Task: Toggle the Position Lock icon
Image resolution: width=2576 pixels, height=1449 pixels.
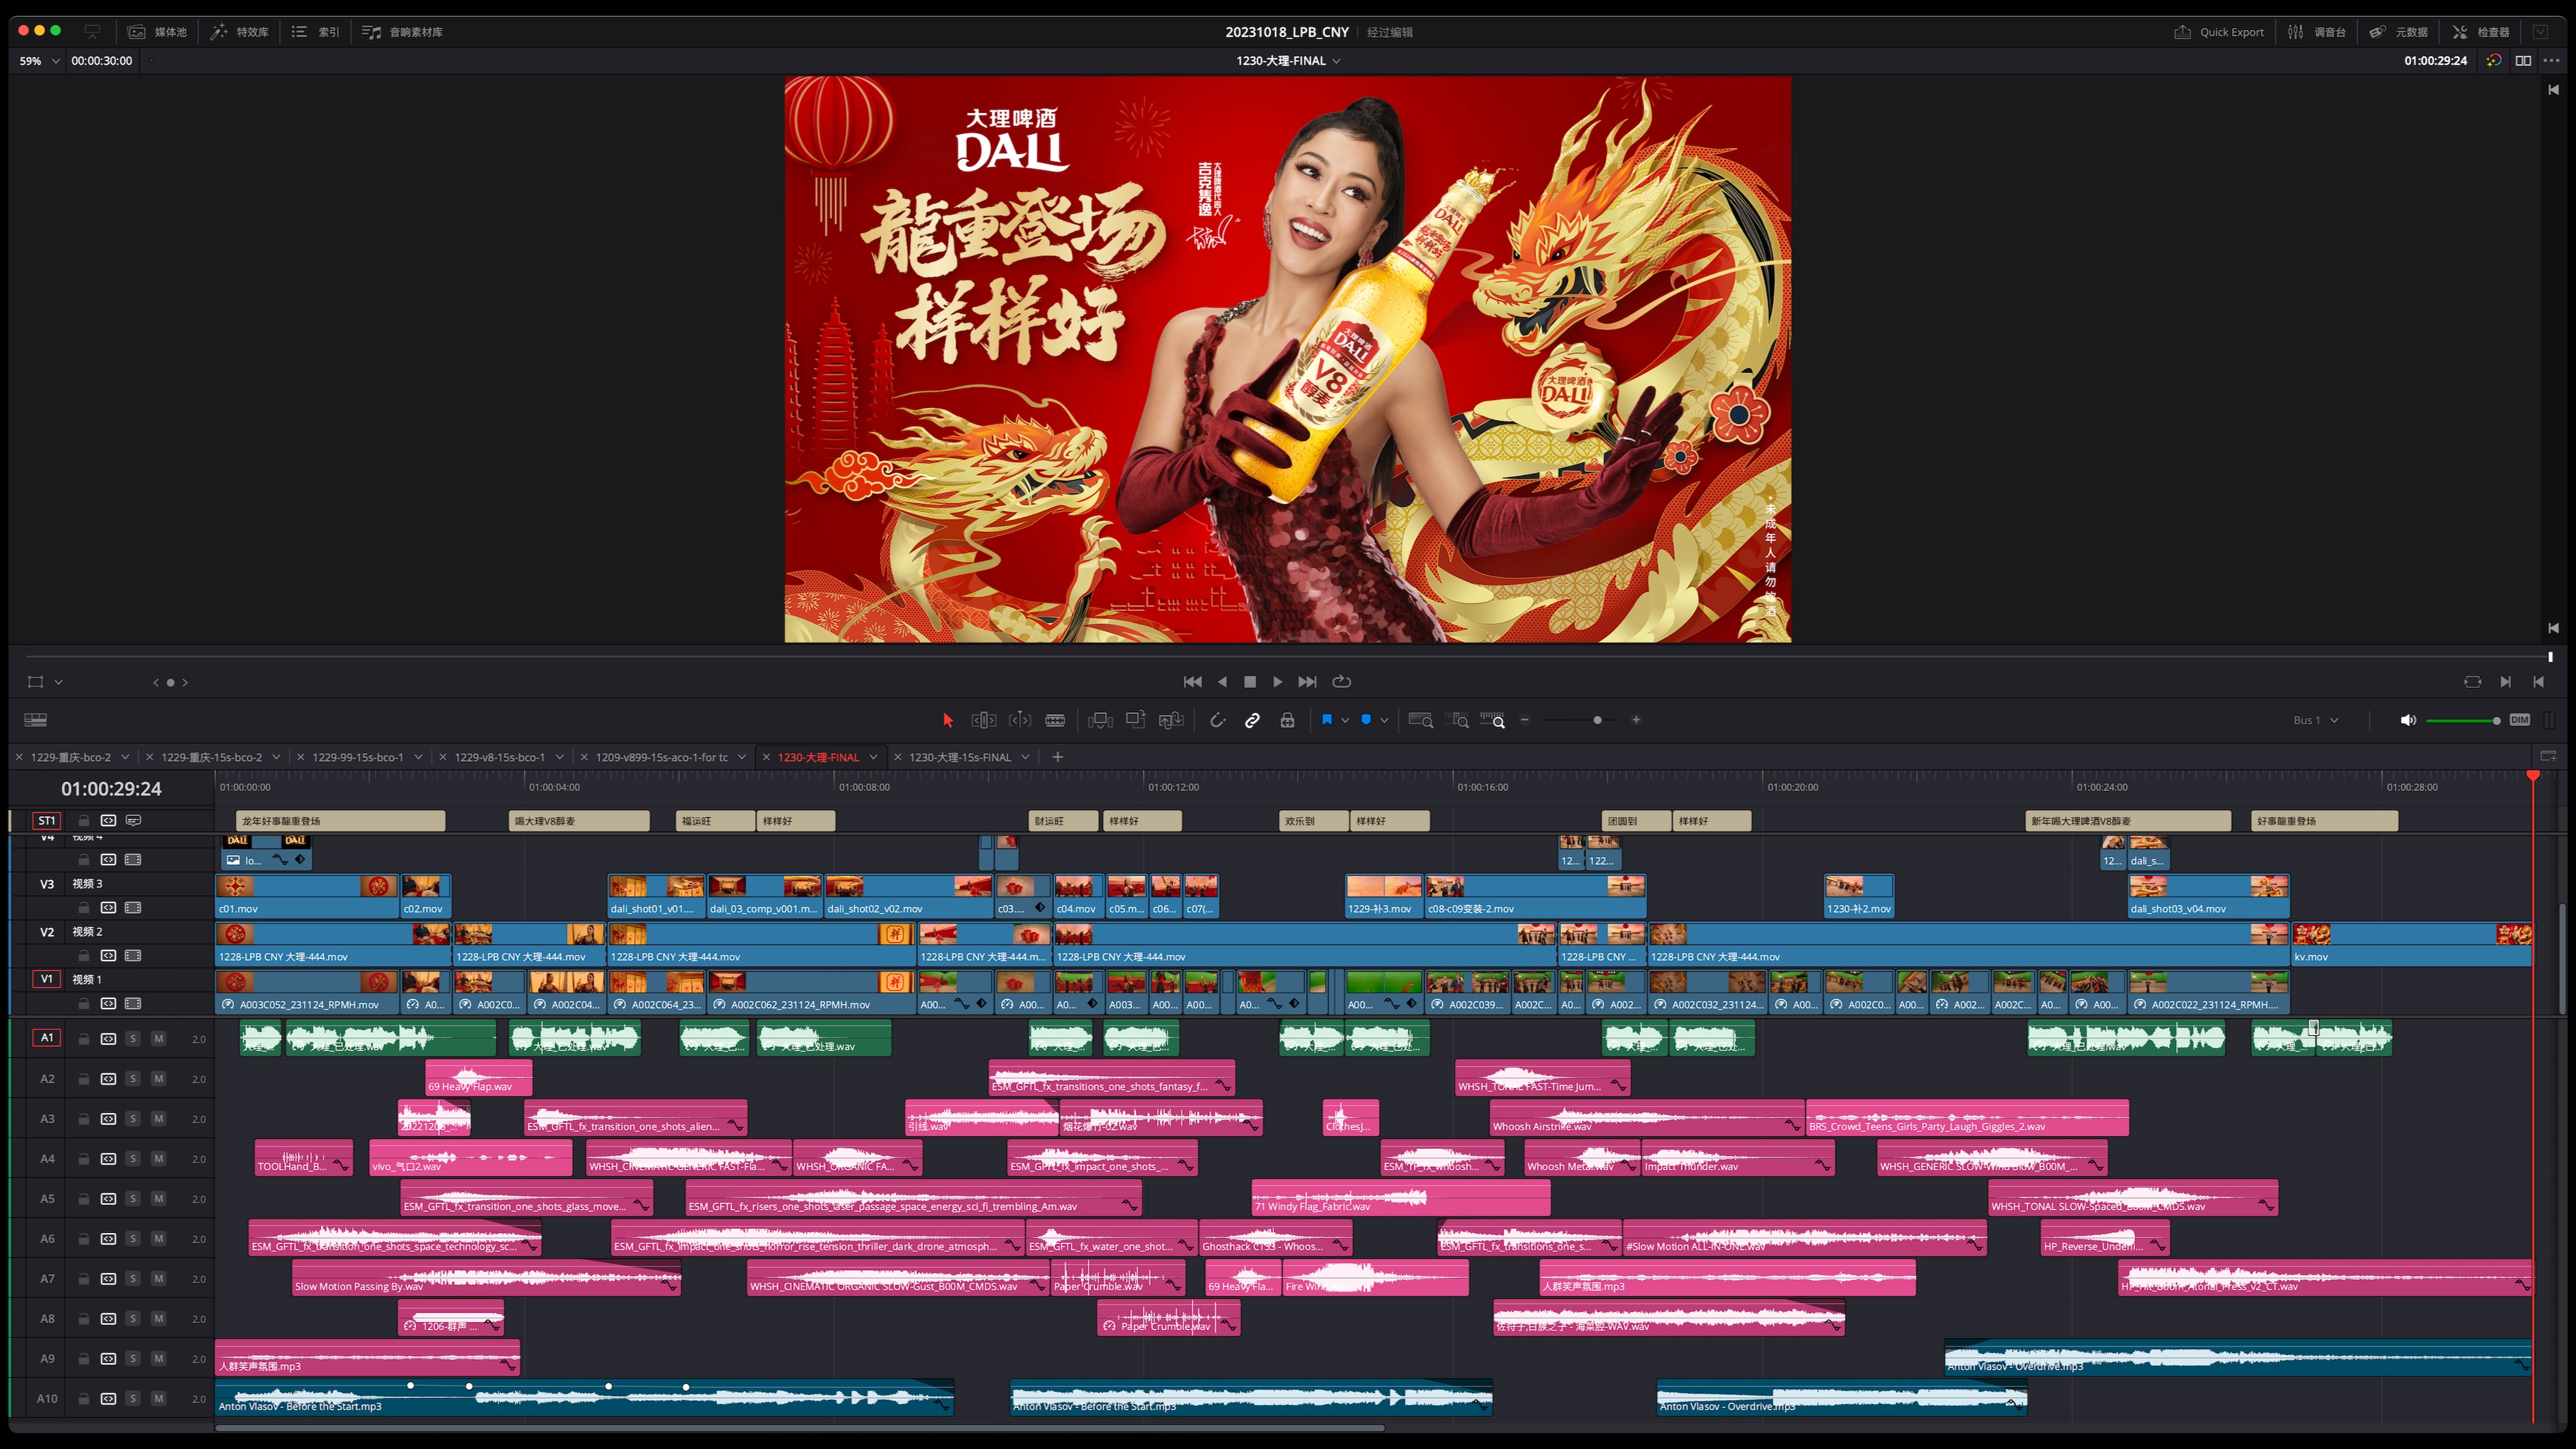Action: (x=1288, y=720)
